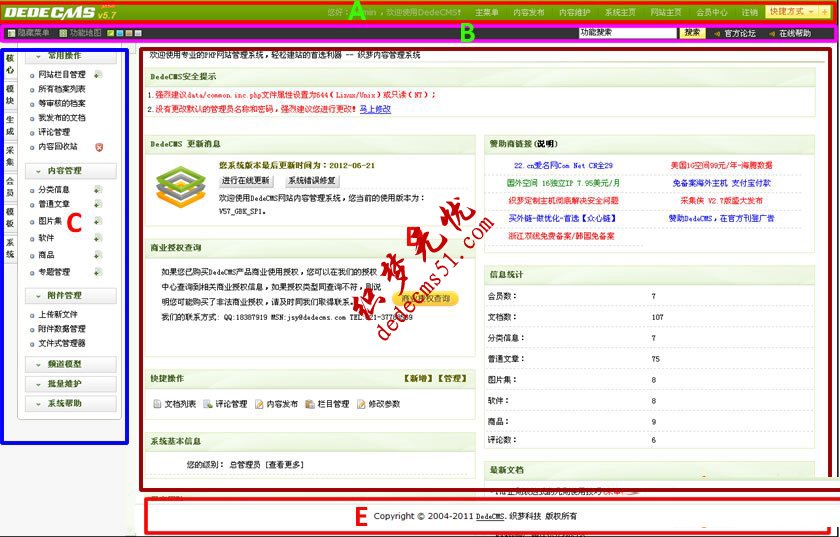Click the add icon beside 专题管理

point(98,272)
